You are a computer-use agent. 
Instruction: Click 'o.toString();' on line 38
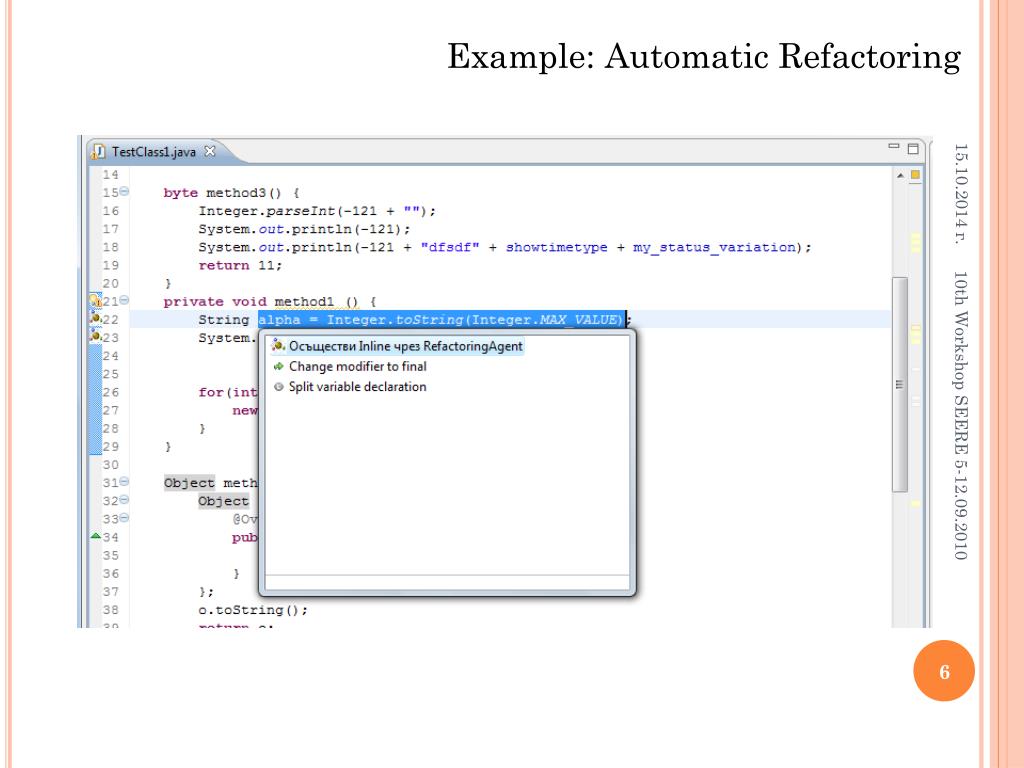(253, 610)
